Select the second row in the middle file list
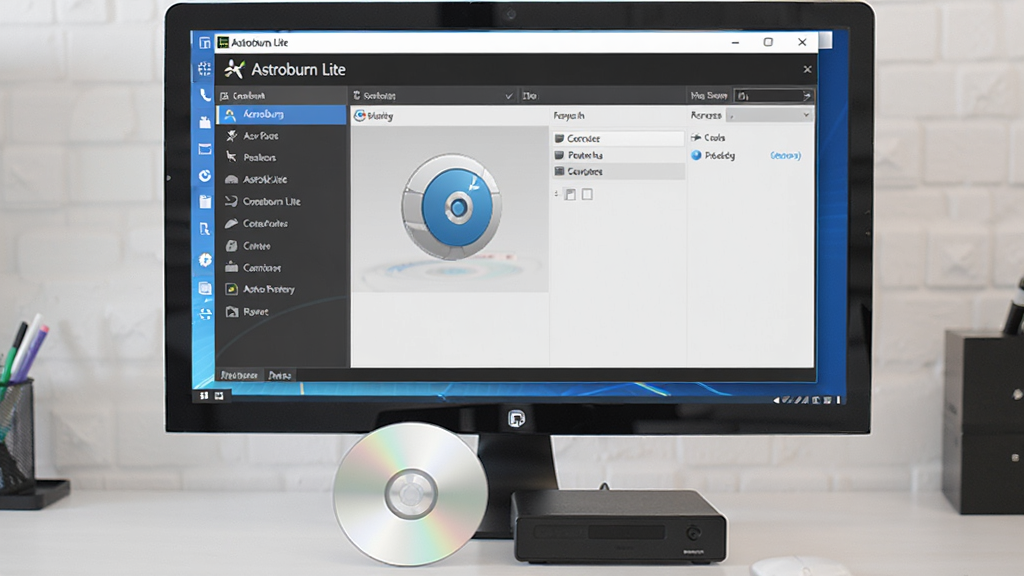 618,155
